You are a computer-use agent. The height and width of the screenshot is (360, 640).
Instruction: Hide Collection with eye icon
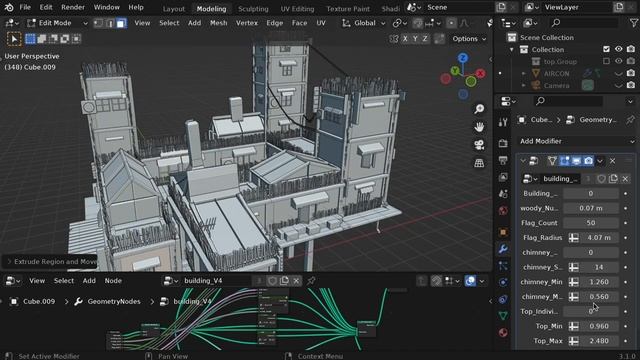[619, 49]
